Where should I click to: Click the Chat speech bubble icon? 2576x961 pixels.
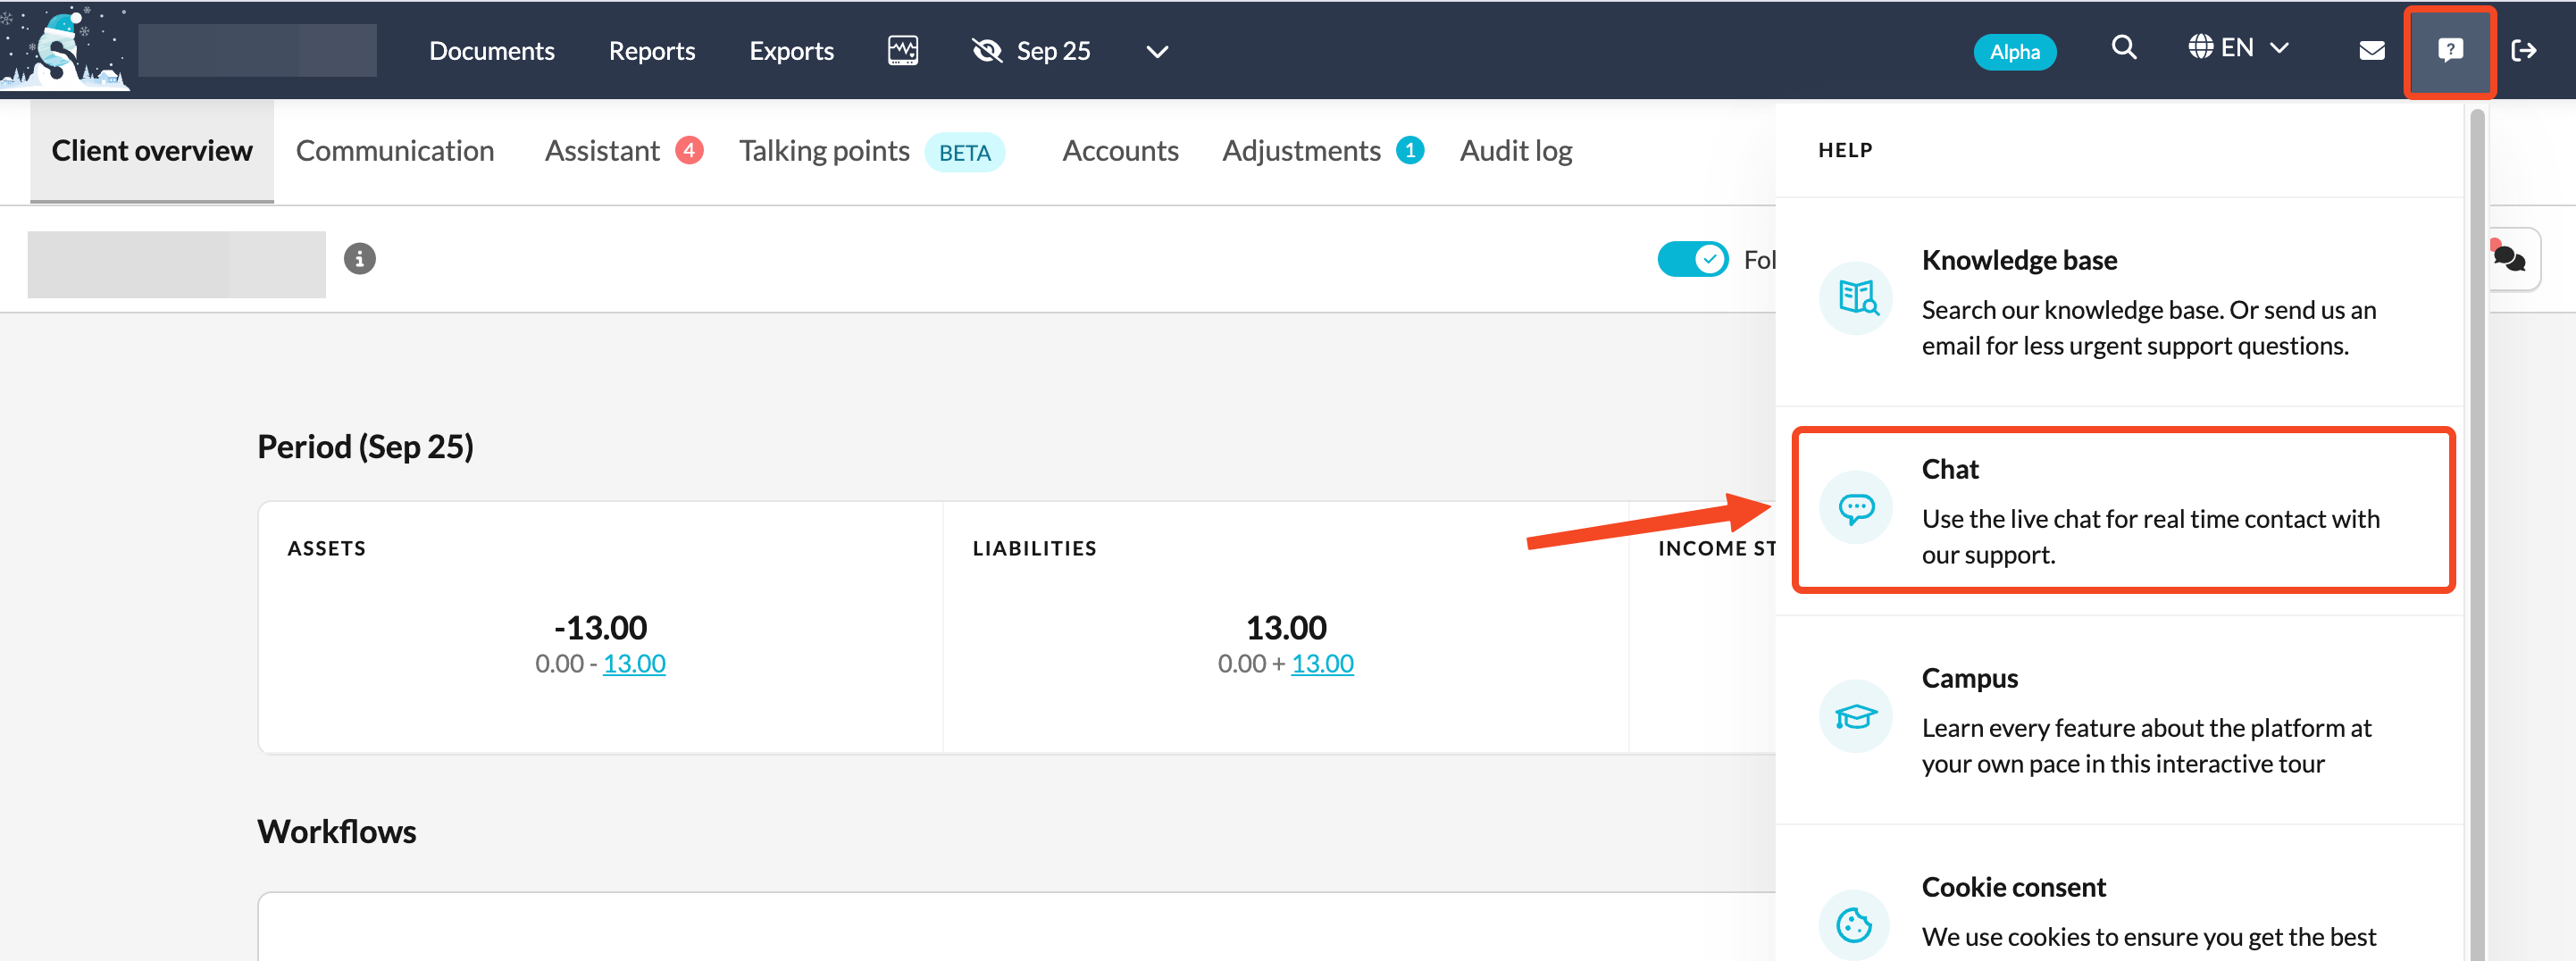tap(1856, 508)
